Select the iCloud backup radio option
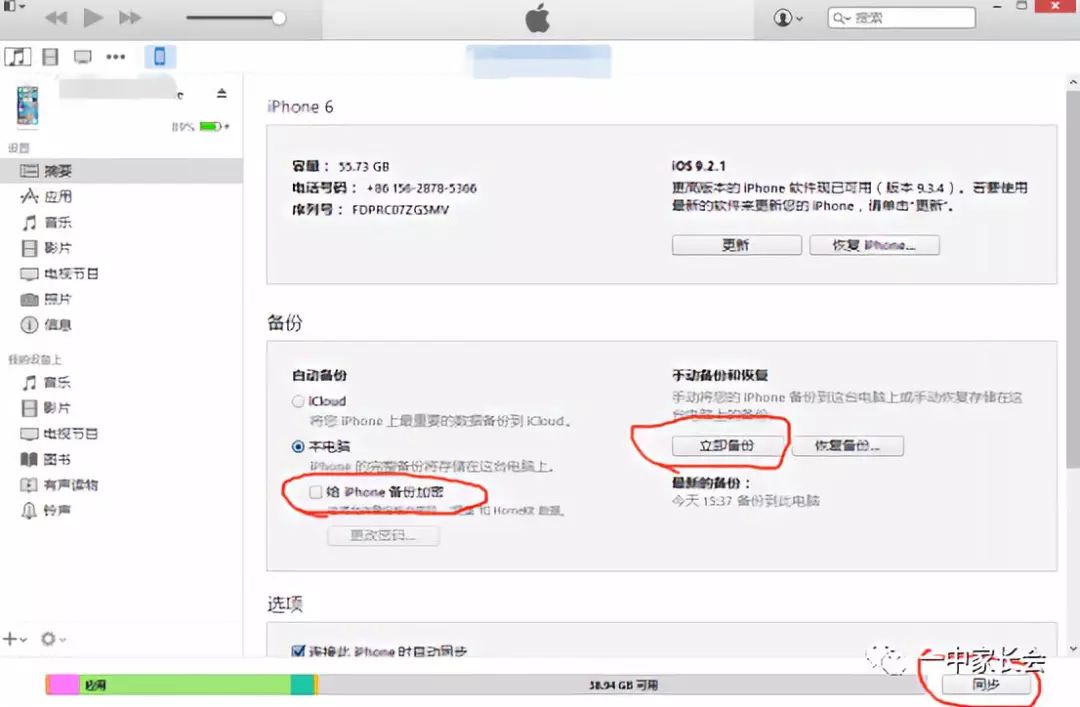This screenshot has width=1080, height=707. pos(298,401)
